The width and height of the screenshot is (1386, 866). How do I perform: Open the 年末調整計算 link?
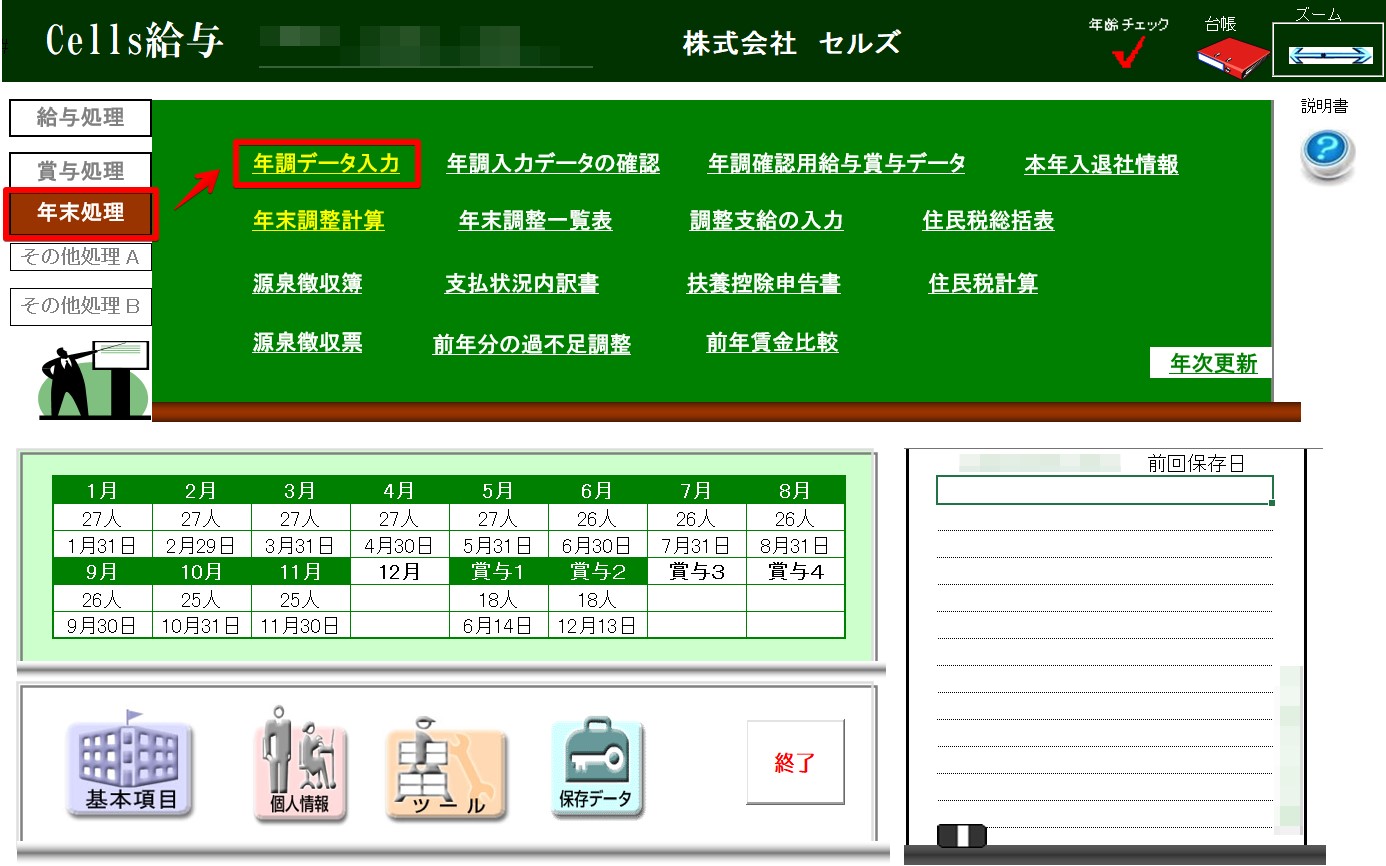click(318, 221)
